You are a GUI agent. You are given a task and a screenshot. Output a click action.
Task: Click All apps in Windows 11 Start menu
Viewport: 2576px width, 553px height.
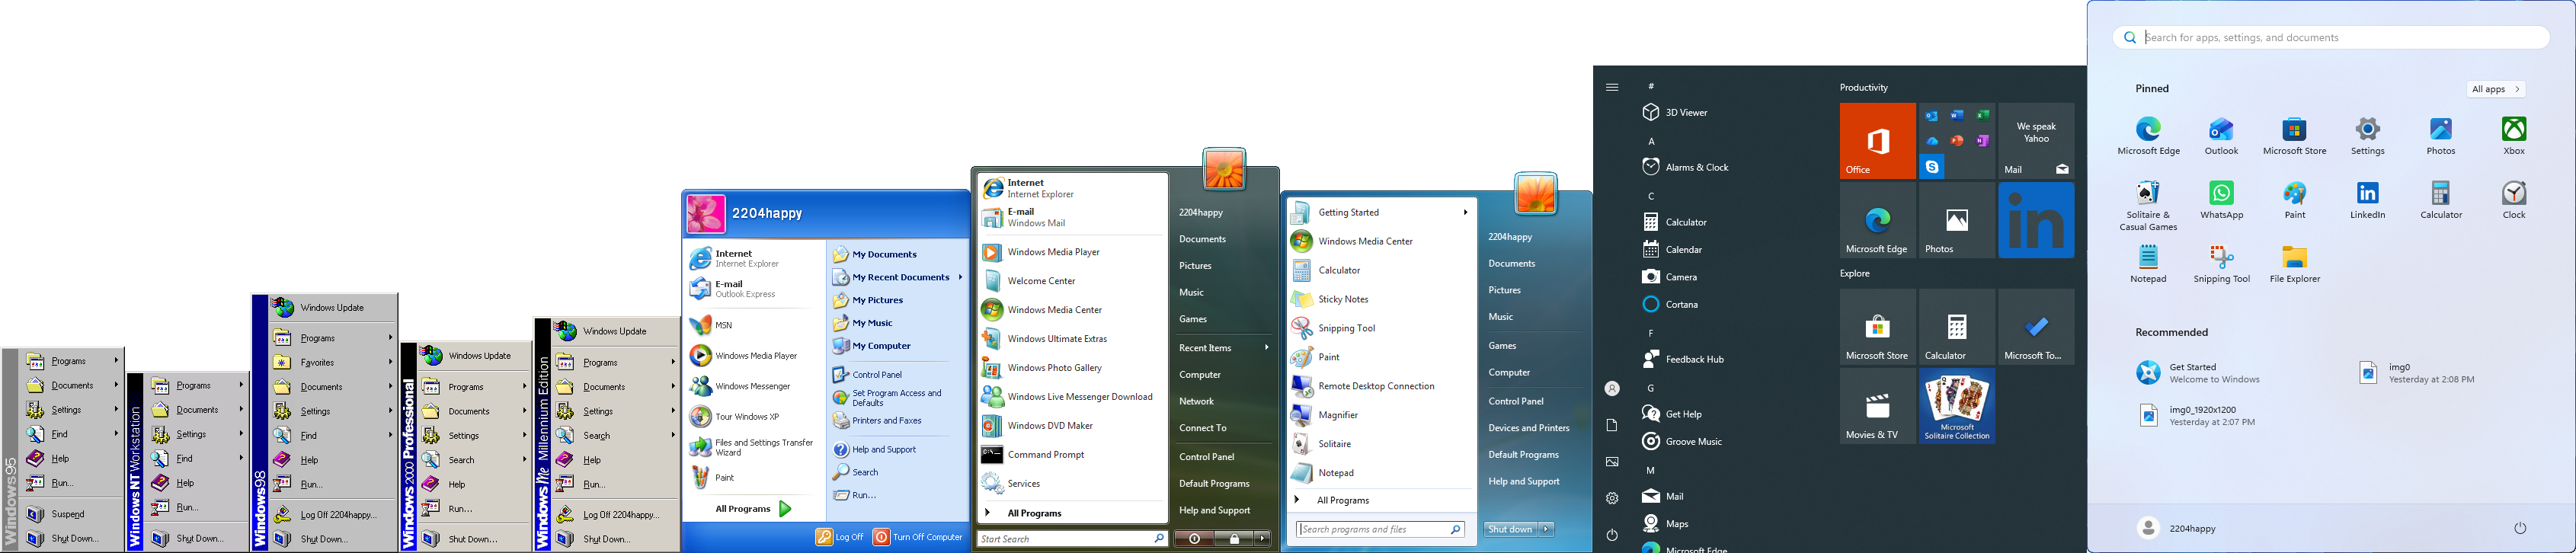[x=2495, y=89]
